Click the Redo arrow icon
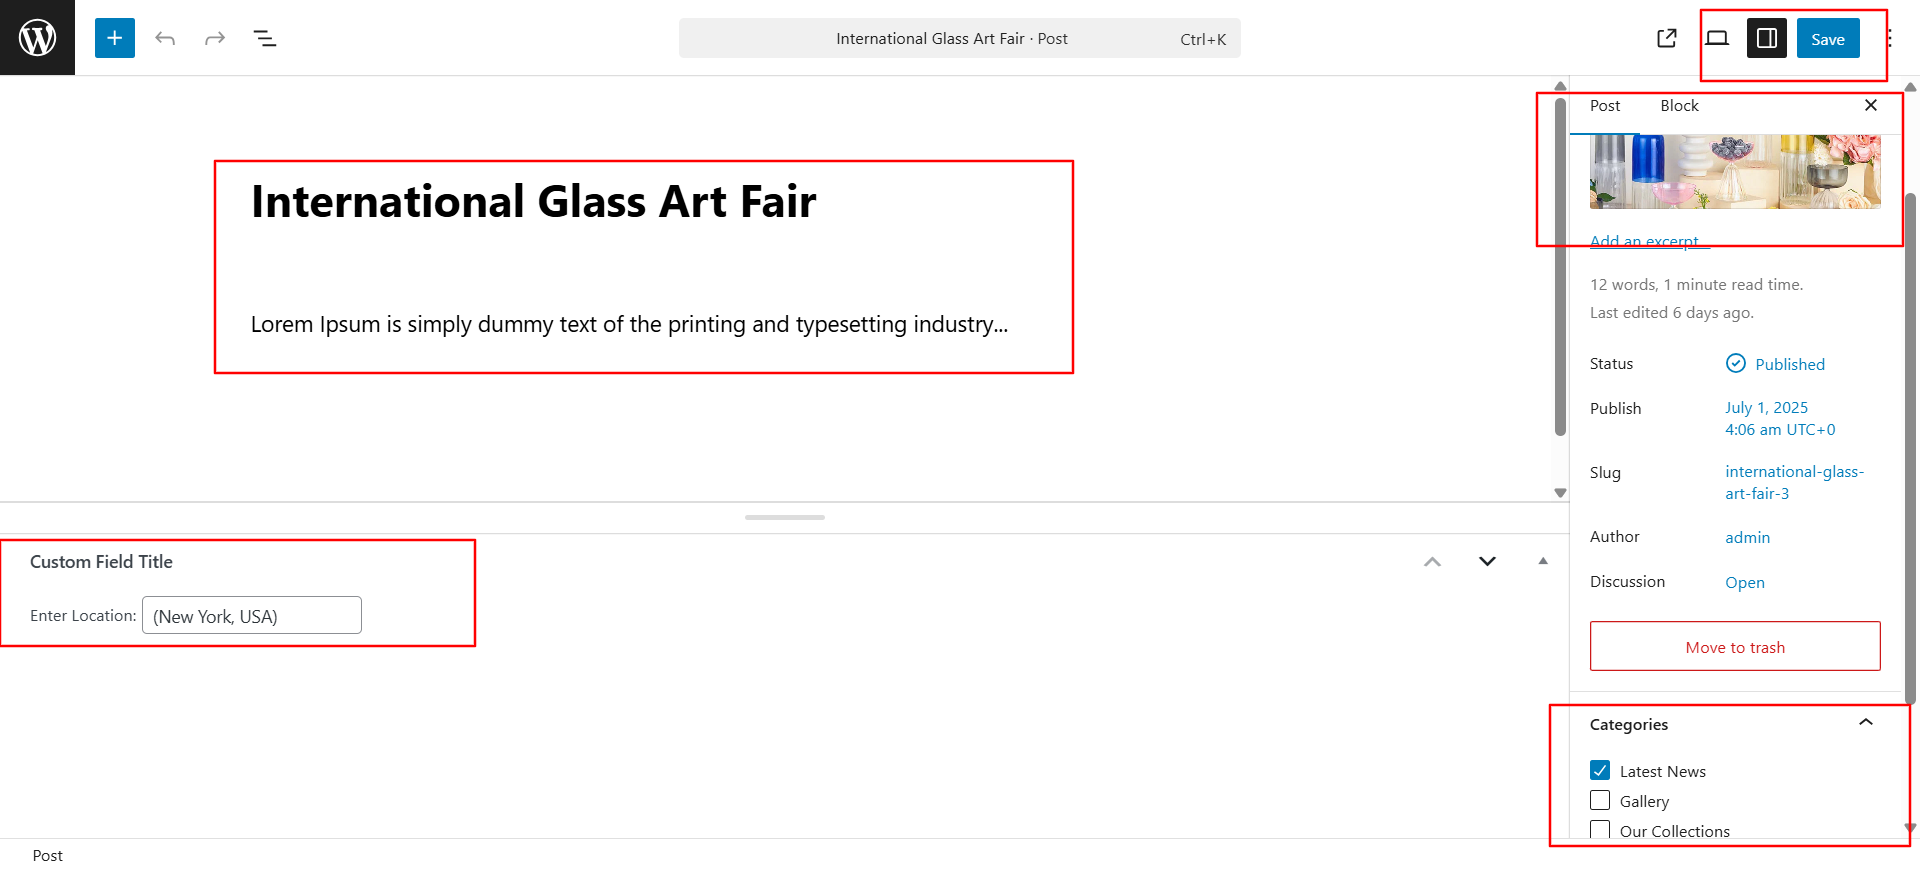Viewport: 1920px width, 869px height. tap(215, 38)
